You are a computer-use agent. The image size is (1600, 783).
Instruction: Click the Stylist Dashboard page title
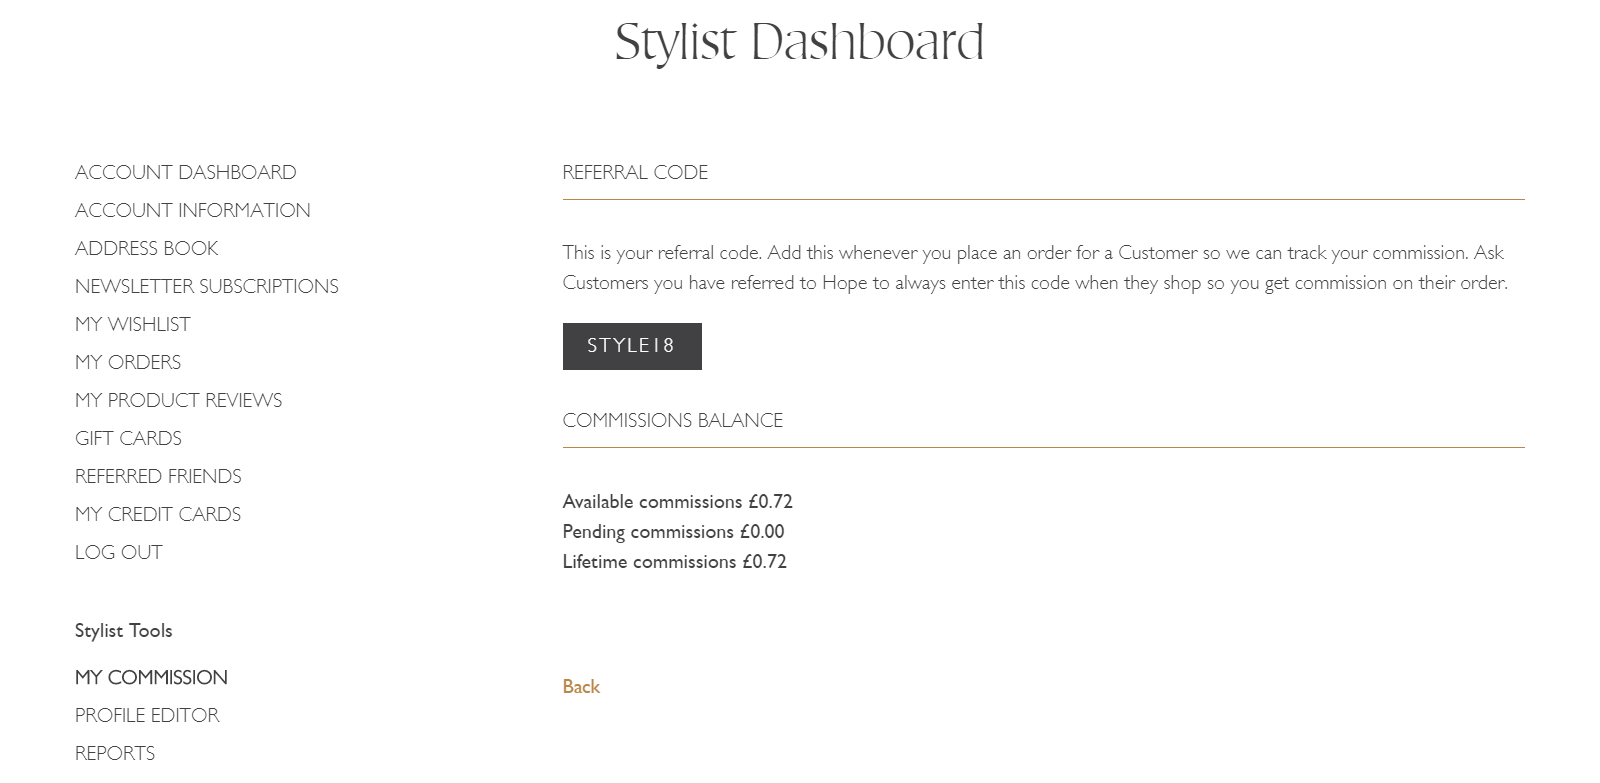(799, 42)
